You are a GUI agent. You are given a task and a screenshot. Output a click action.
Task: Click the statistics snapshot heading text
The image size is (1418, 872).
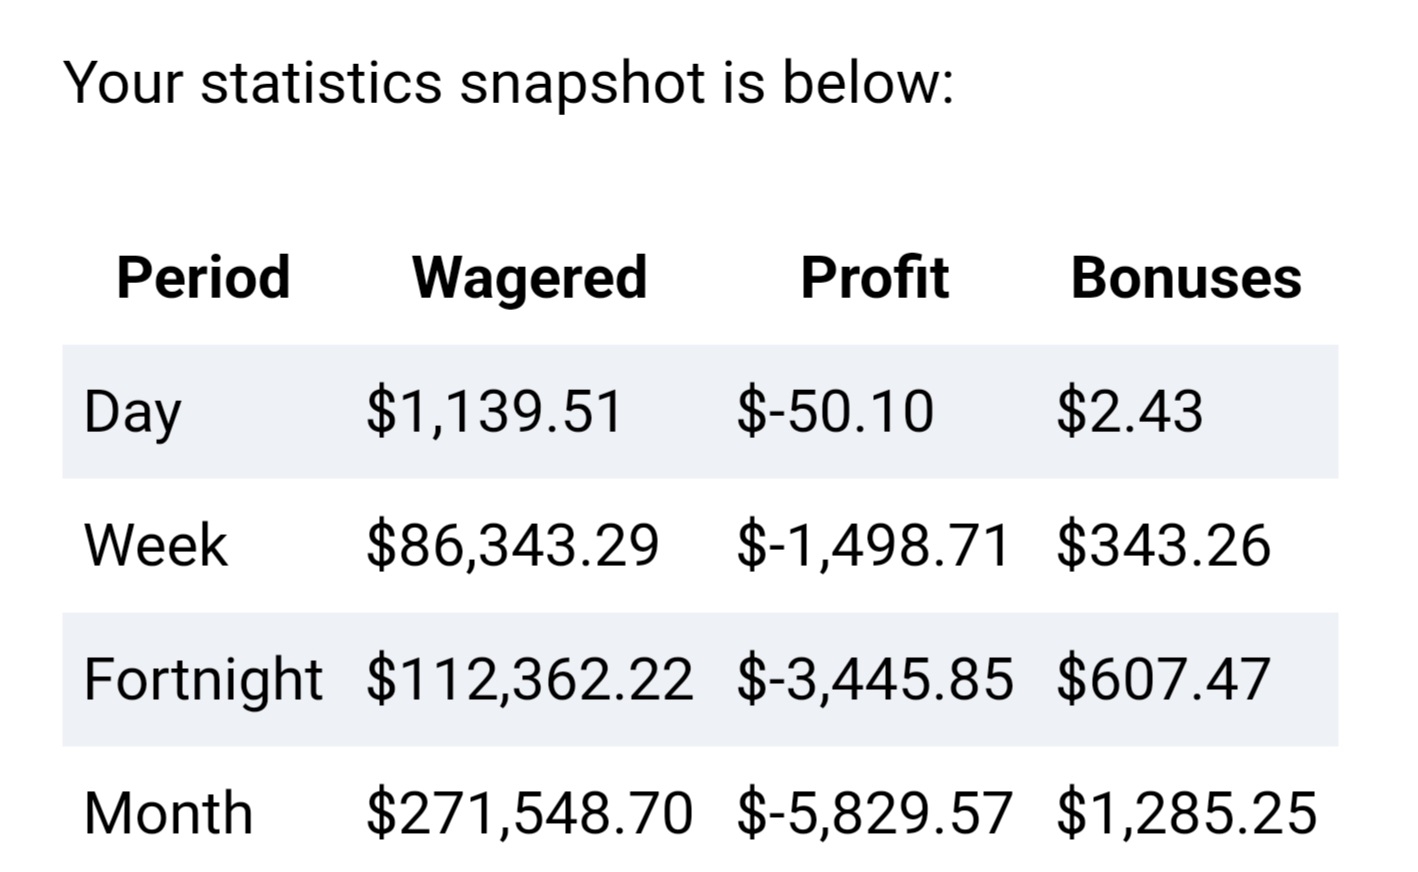tap(508, 82)
